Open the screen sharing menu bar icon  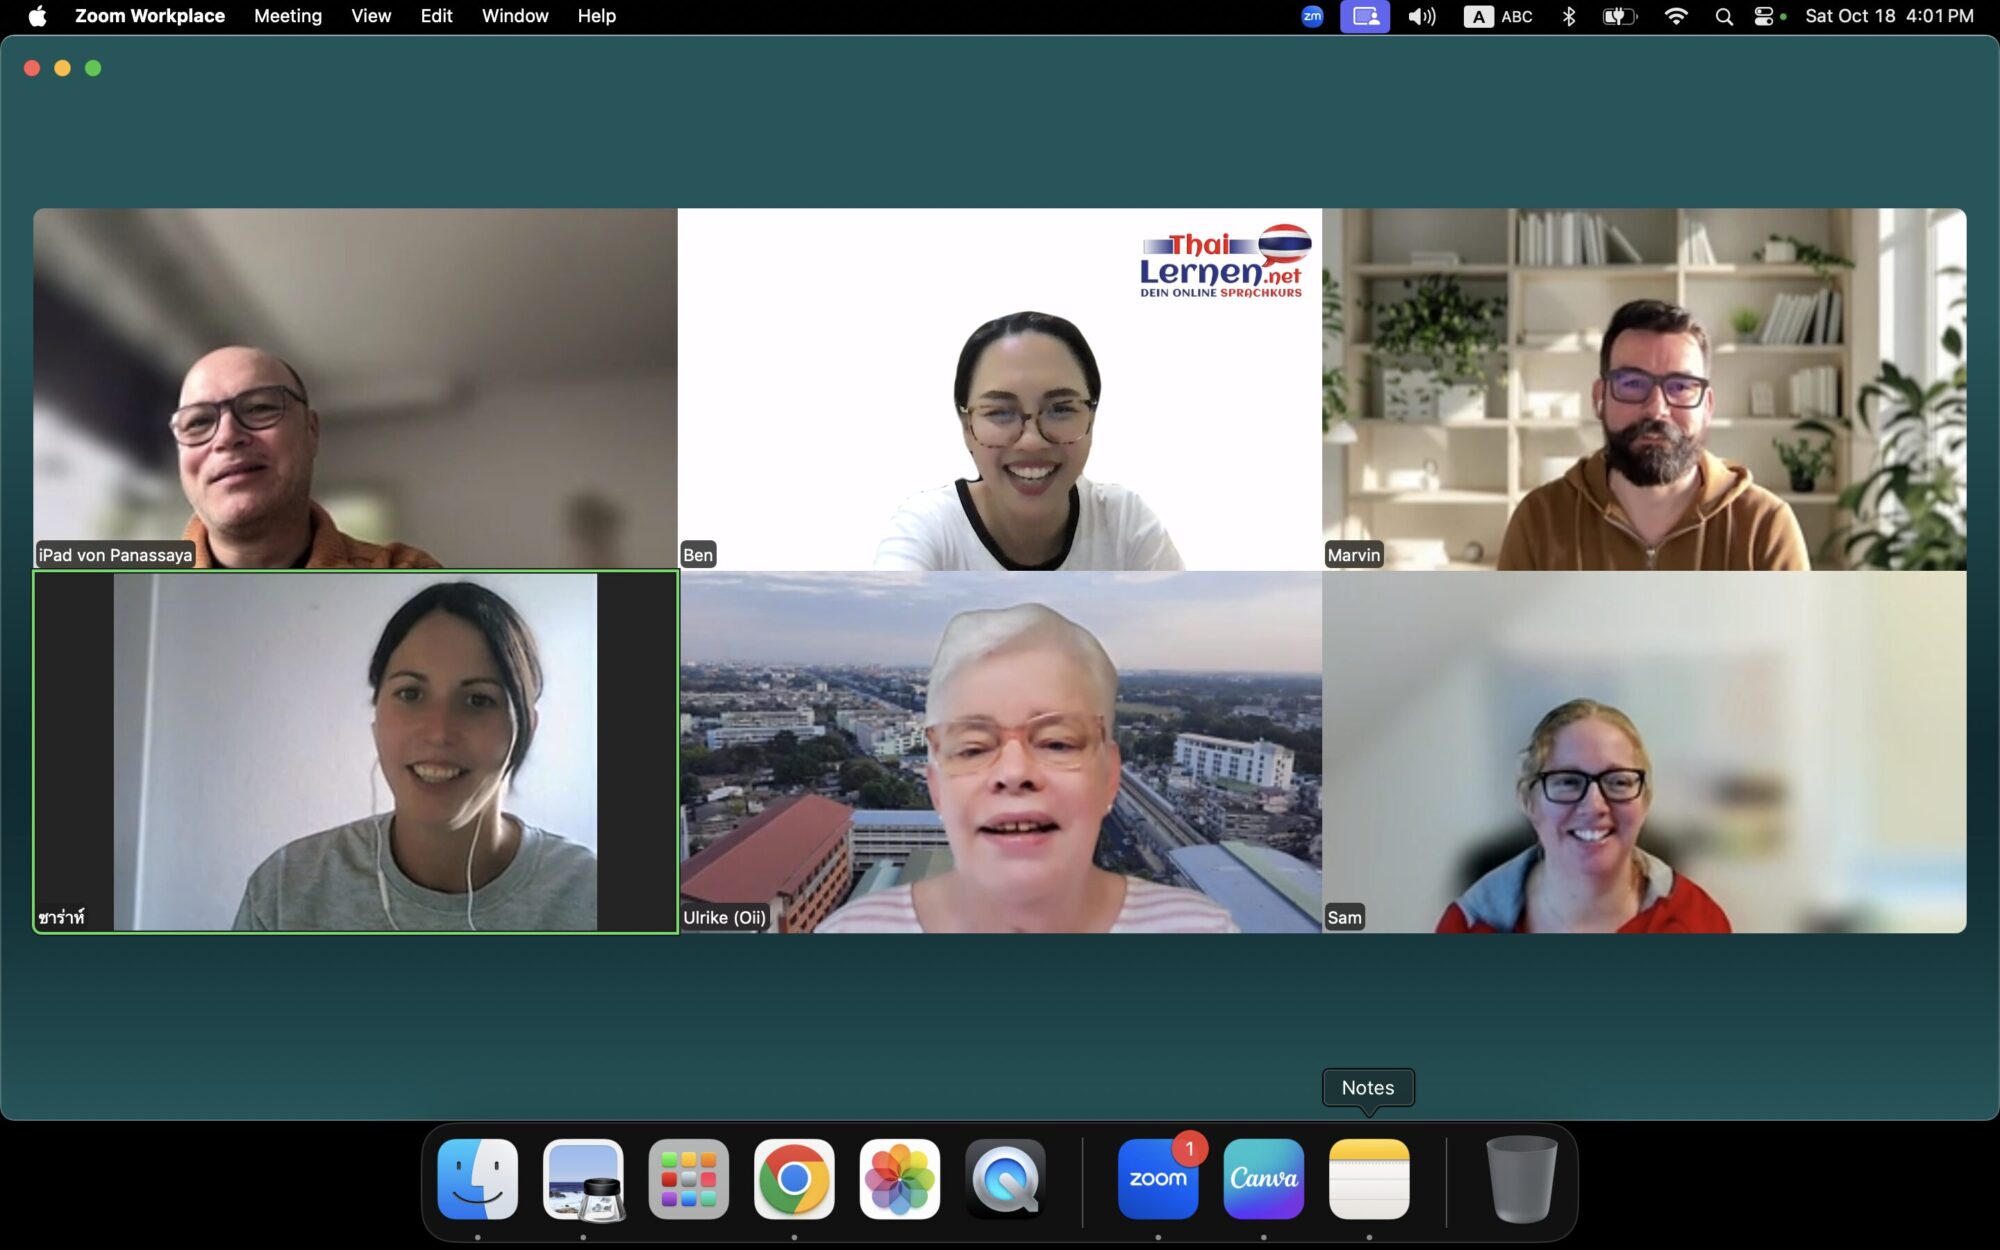coord(1365,16)
